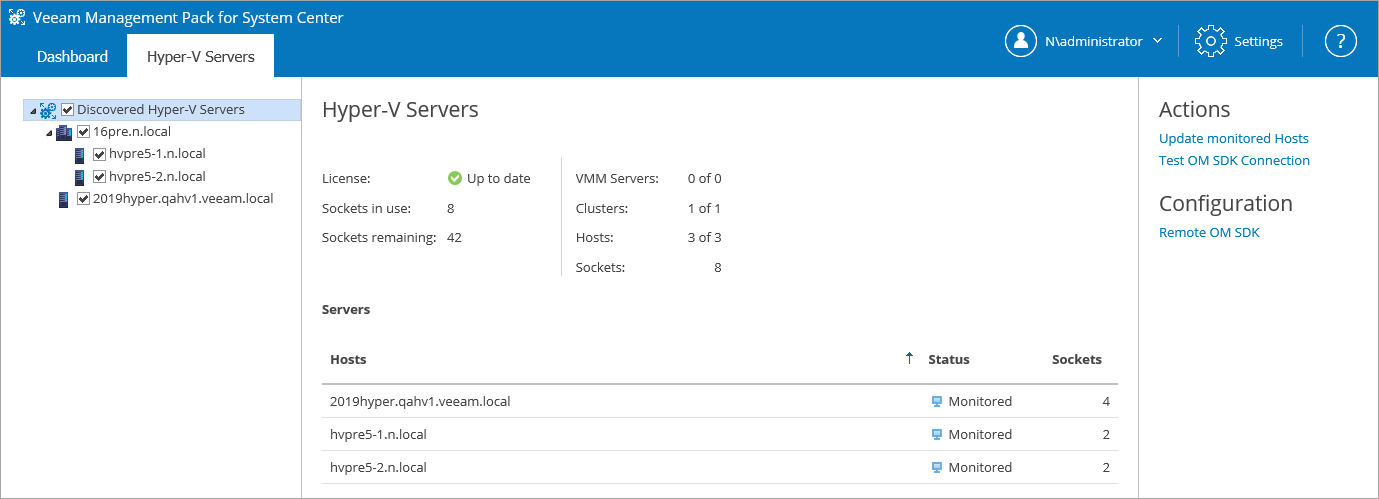Image resolution: width=1379 pixels, height=499 pixels.
Task: Open the Settings gear icon
Action: (x=1211, y=41)
